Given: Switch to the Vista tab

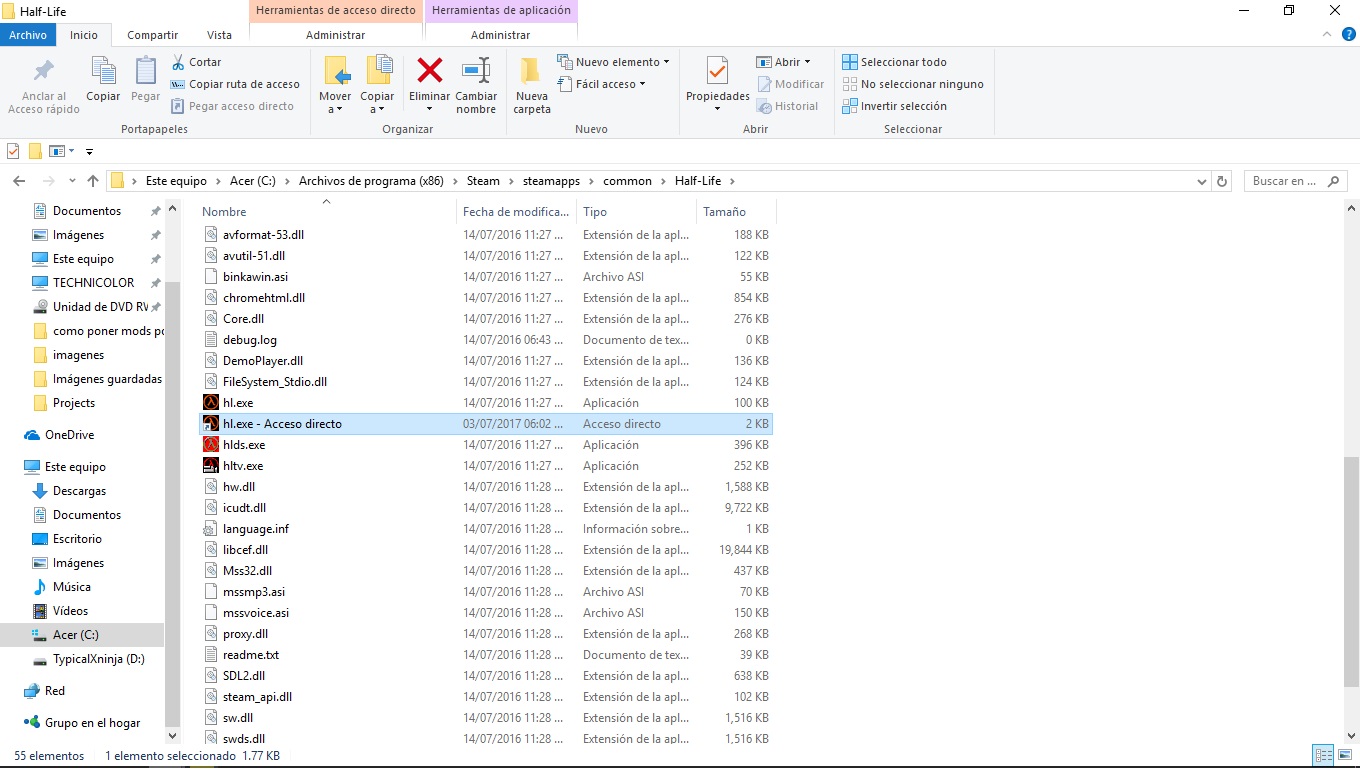Looking at the screenshot, I should click(x=219, y=35).
